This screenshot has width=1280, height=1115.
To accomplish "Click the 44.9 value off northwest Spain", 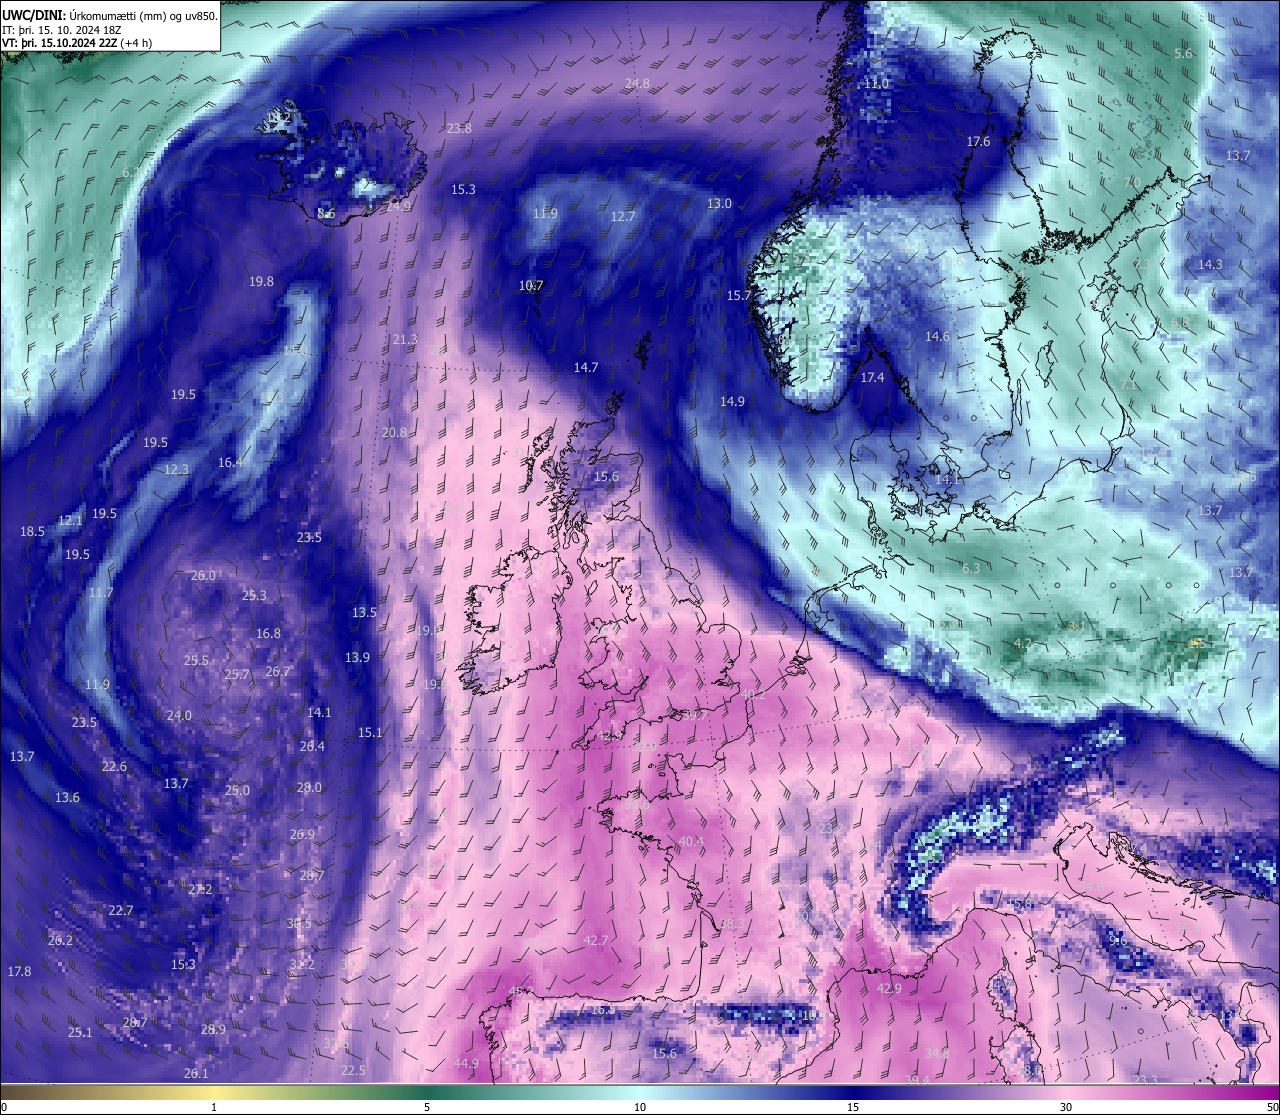I will (466, 1062).
